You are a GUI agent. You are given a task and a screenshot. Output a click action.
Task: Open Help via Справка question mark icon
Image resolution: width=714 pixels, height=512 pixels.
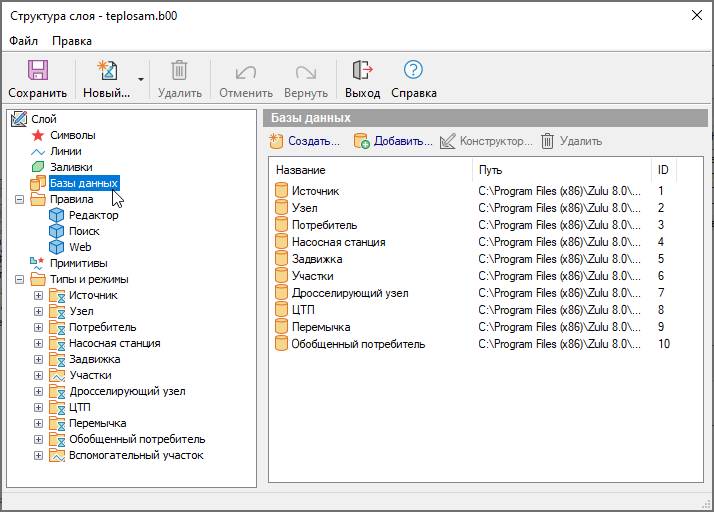pos(413,71)
